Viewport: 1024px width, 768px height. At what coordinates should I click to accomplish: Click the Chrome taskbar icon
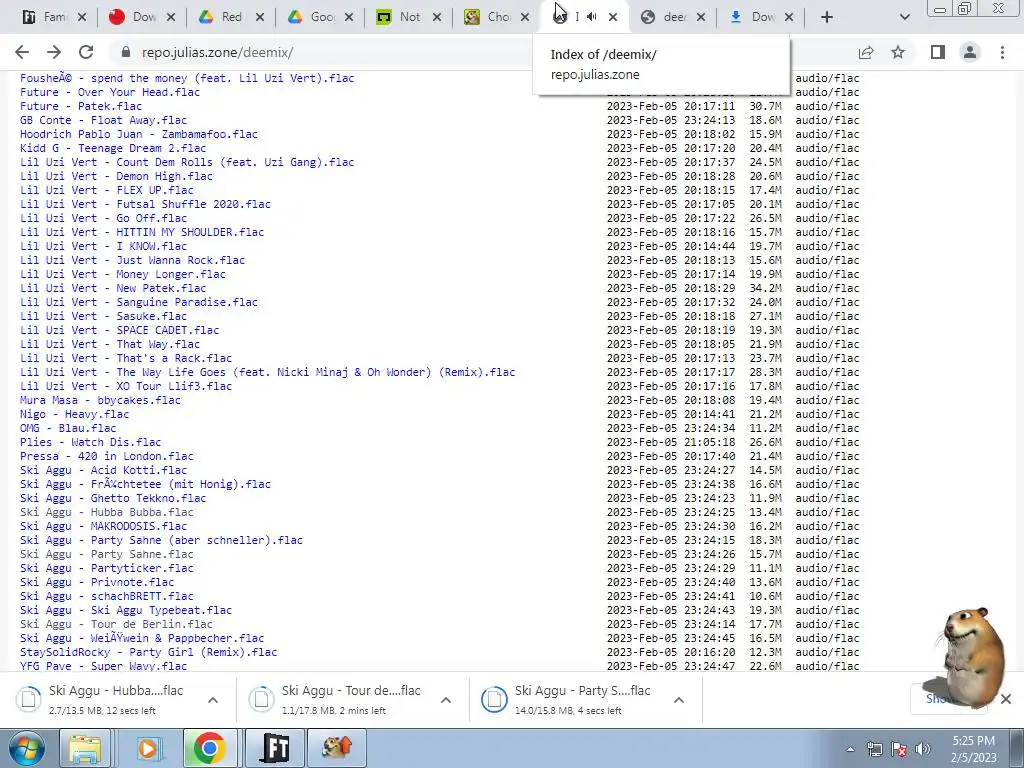pyautogui.click(x=210, y=748)
